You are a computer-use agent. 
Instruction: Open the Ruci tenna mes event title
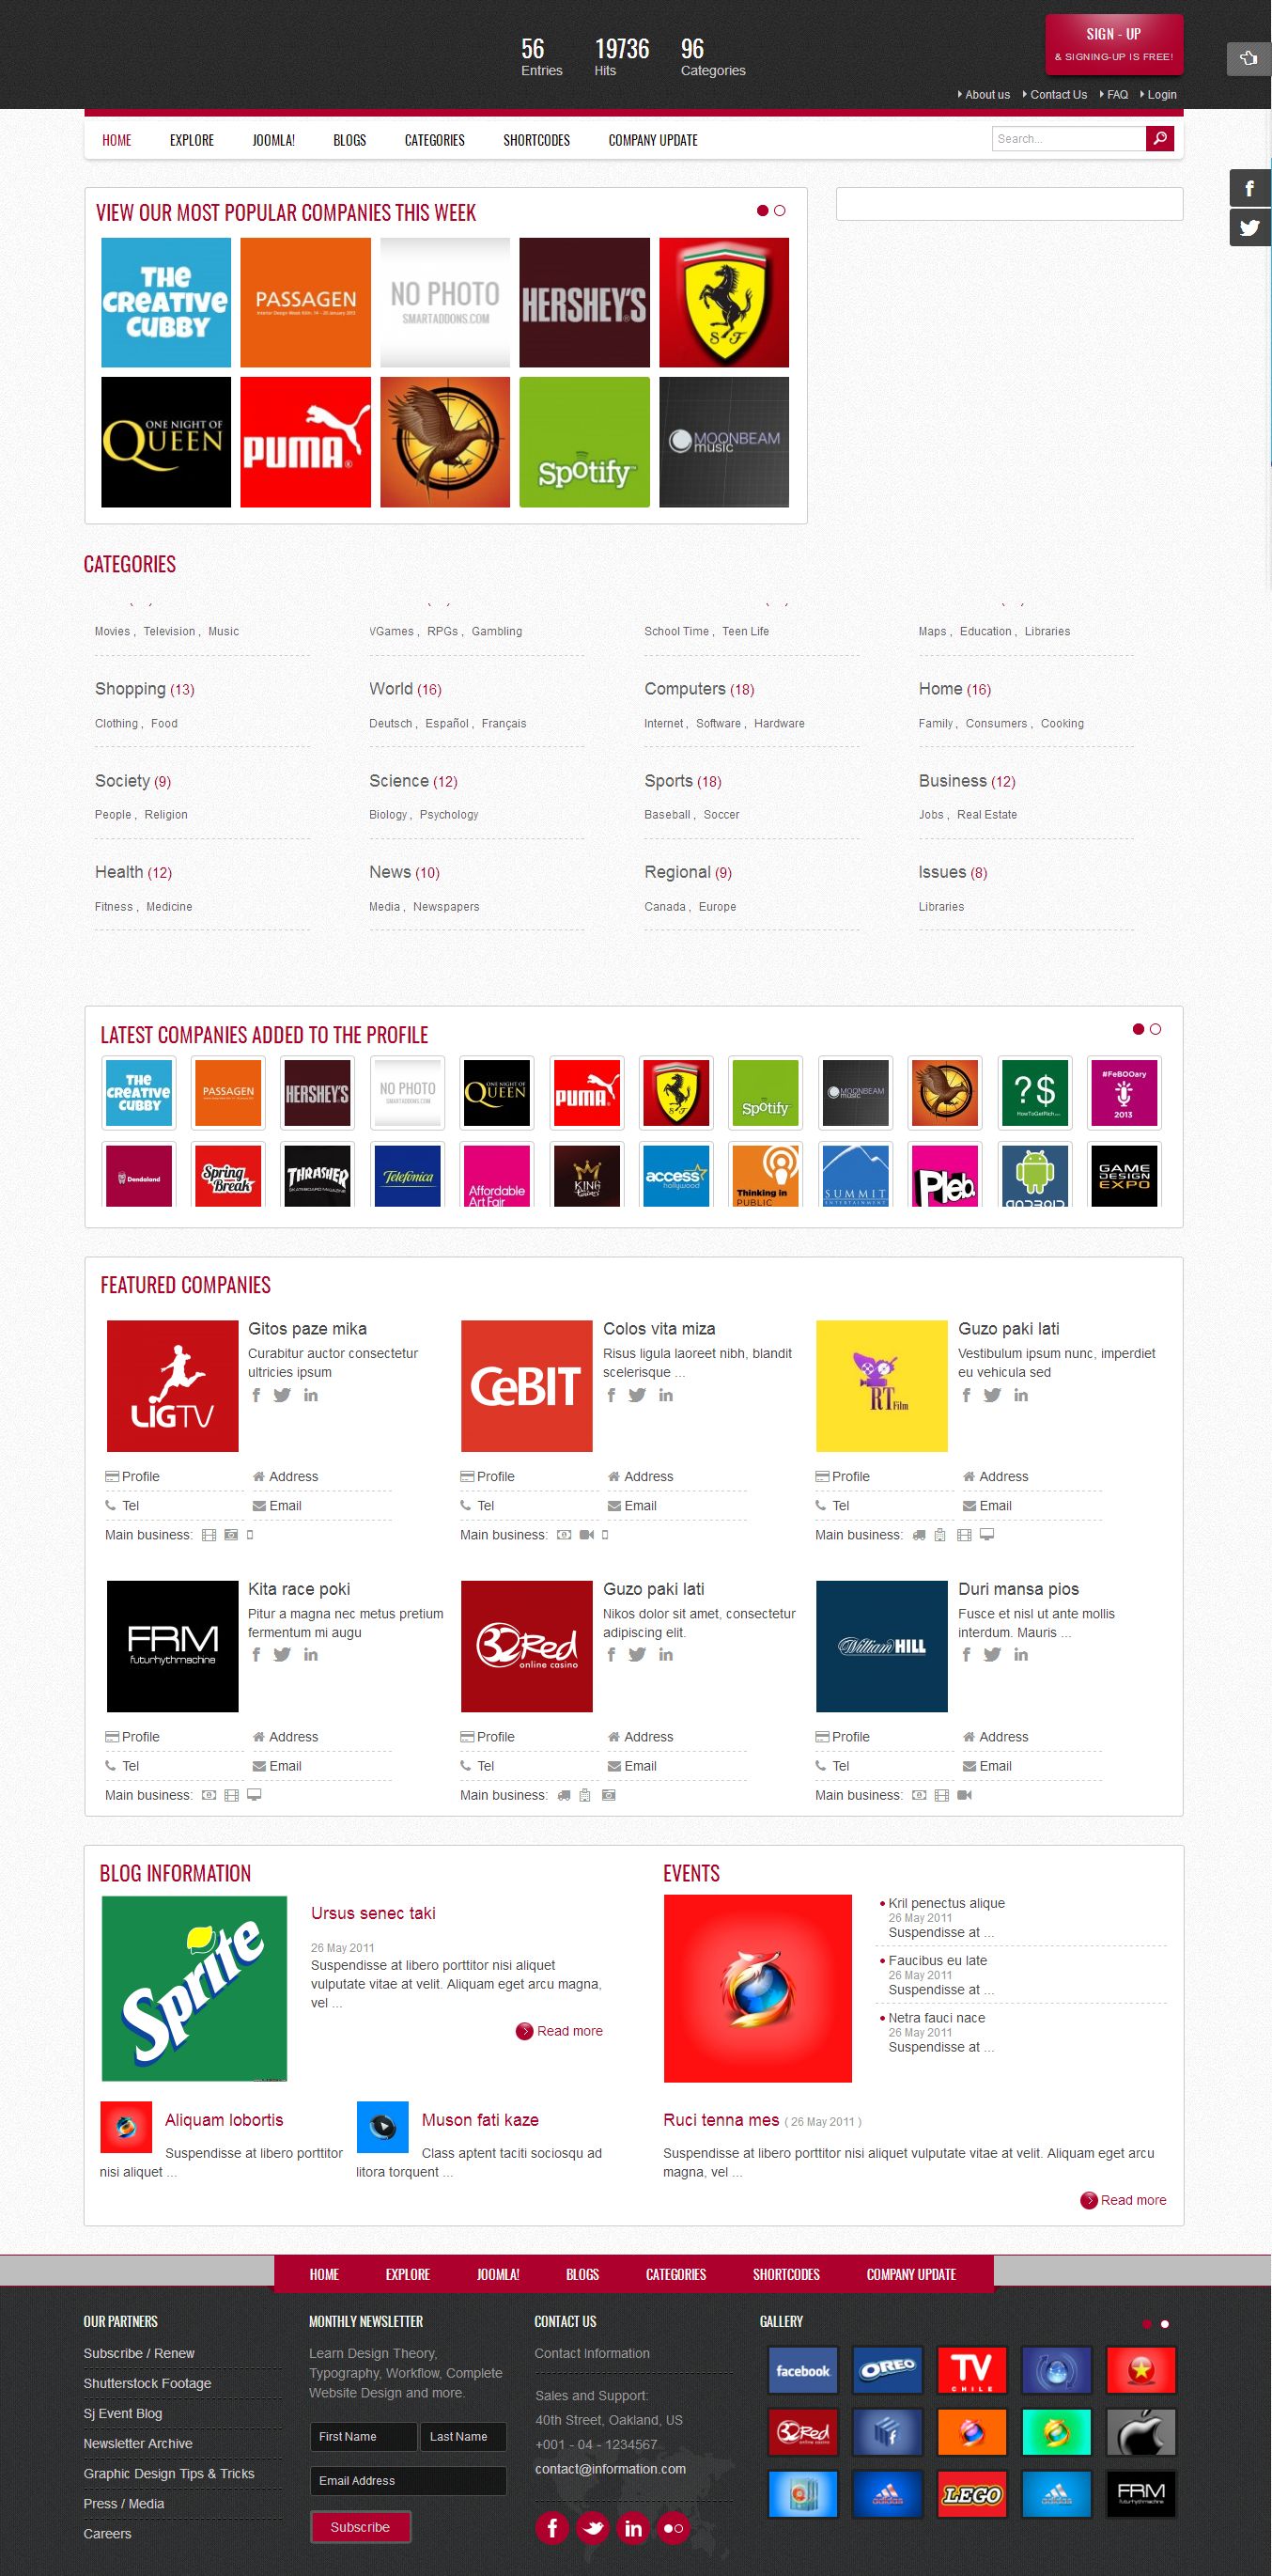[x=721, y=2120]
